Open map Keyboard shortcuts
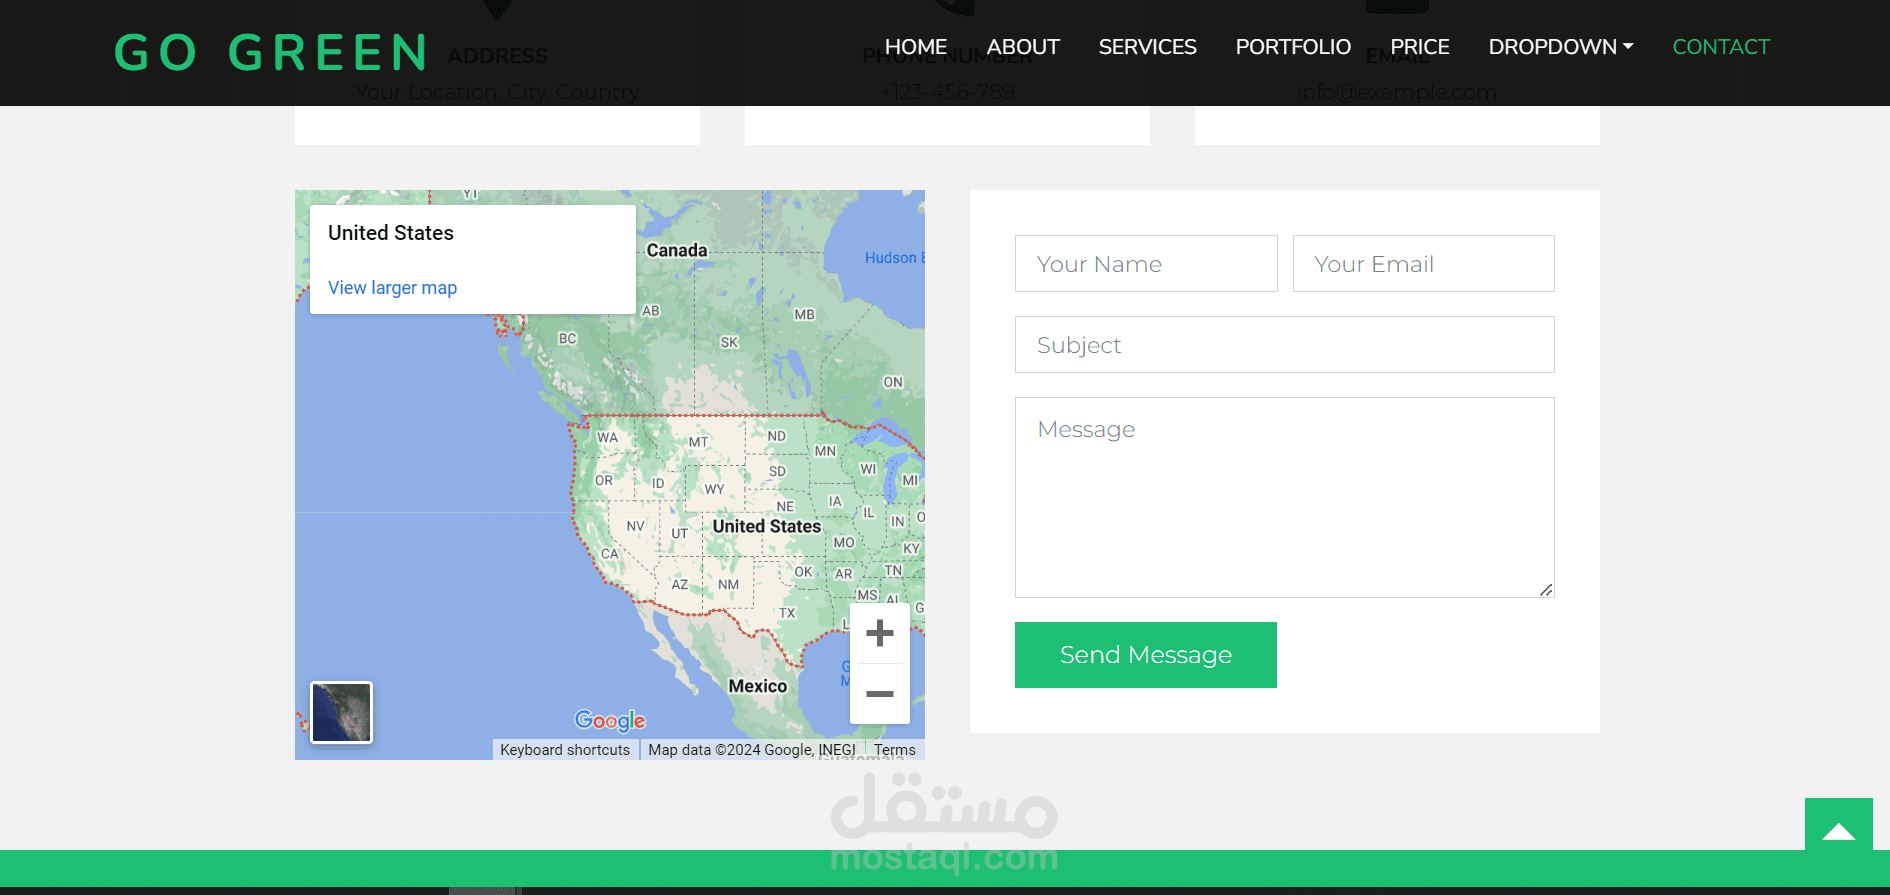Viewport: 1890px width, 895px height. (565, 750)
